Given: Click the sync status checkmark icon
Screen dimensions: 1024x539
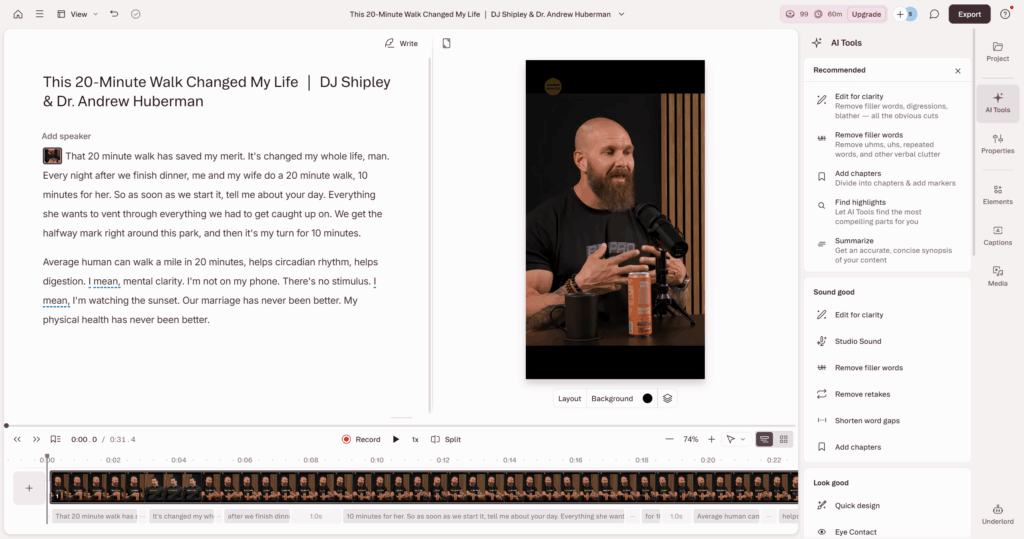Looking at the screenshot, I should (x=136, y=14).
